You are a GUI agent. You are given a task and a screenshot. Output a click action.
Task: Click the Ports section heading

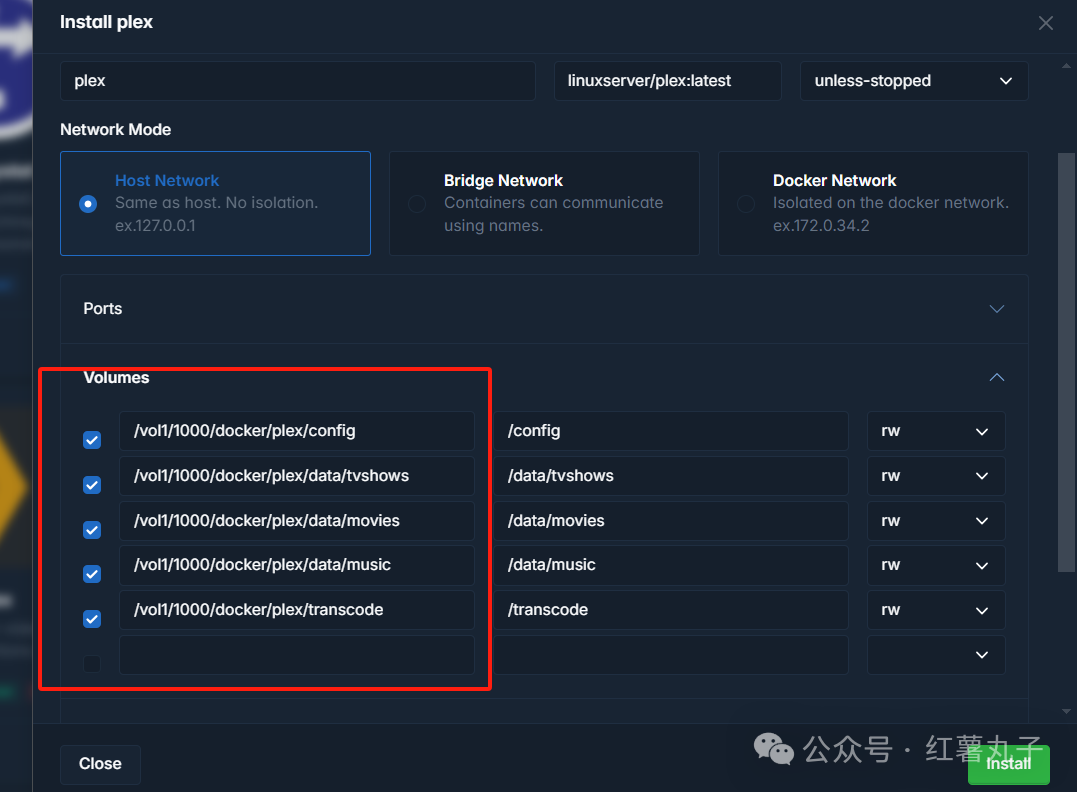pos(103,309)
